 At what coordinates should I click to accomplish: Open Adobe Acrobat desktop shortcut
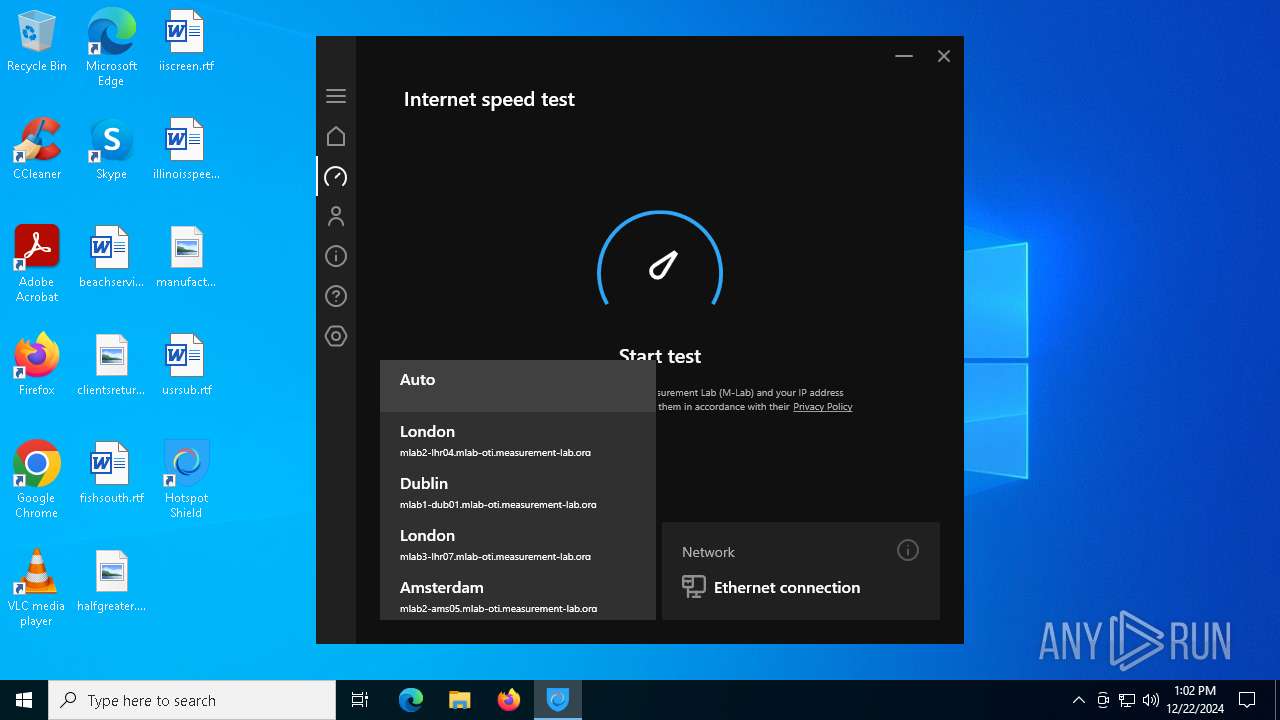[x=37, y=264]
